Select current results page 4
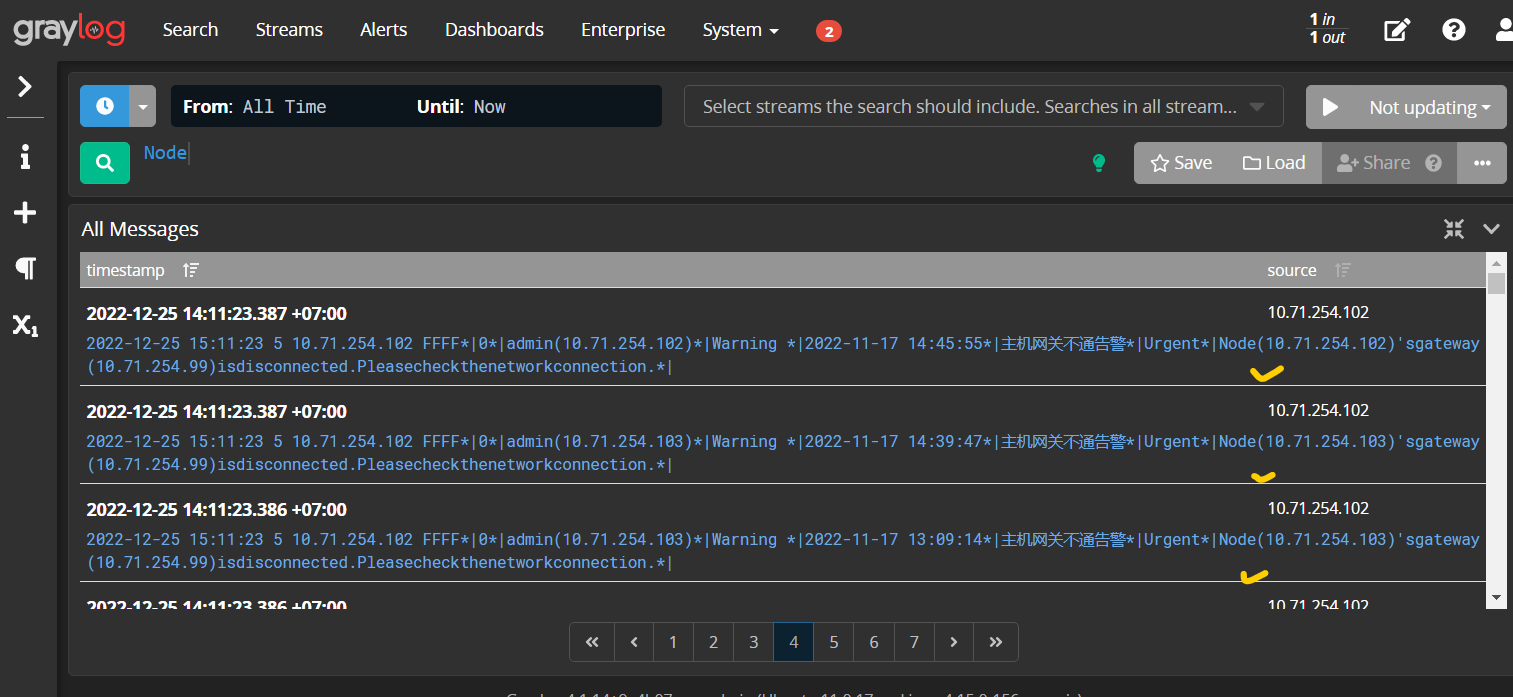The width and height of the screenshot is (1513, 697). (794, 642)
